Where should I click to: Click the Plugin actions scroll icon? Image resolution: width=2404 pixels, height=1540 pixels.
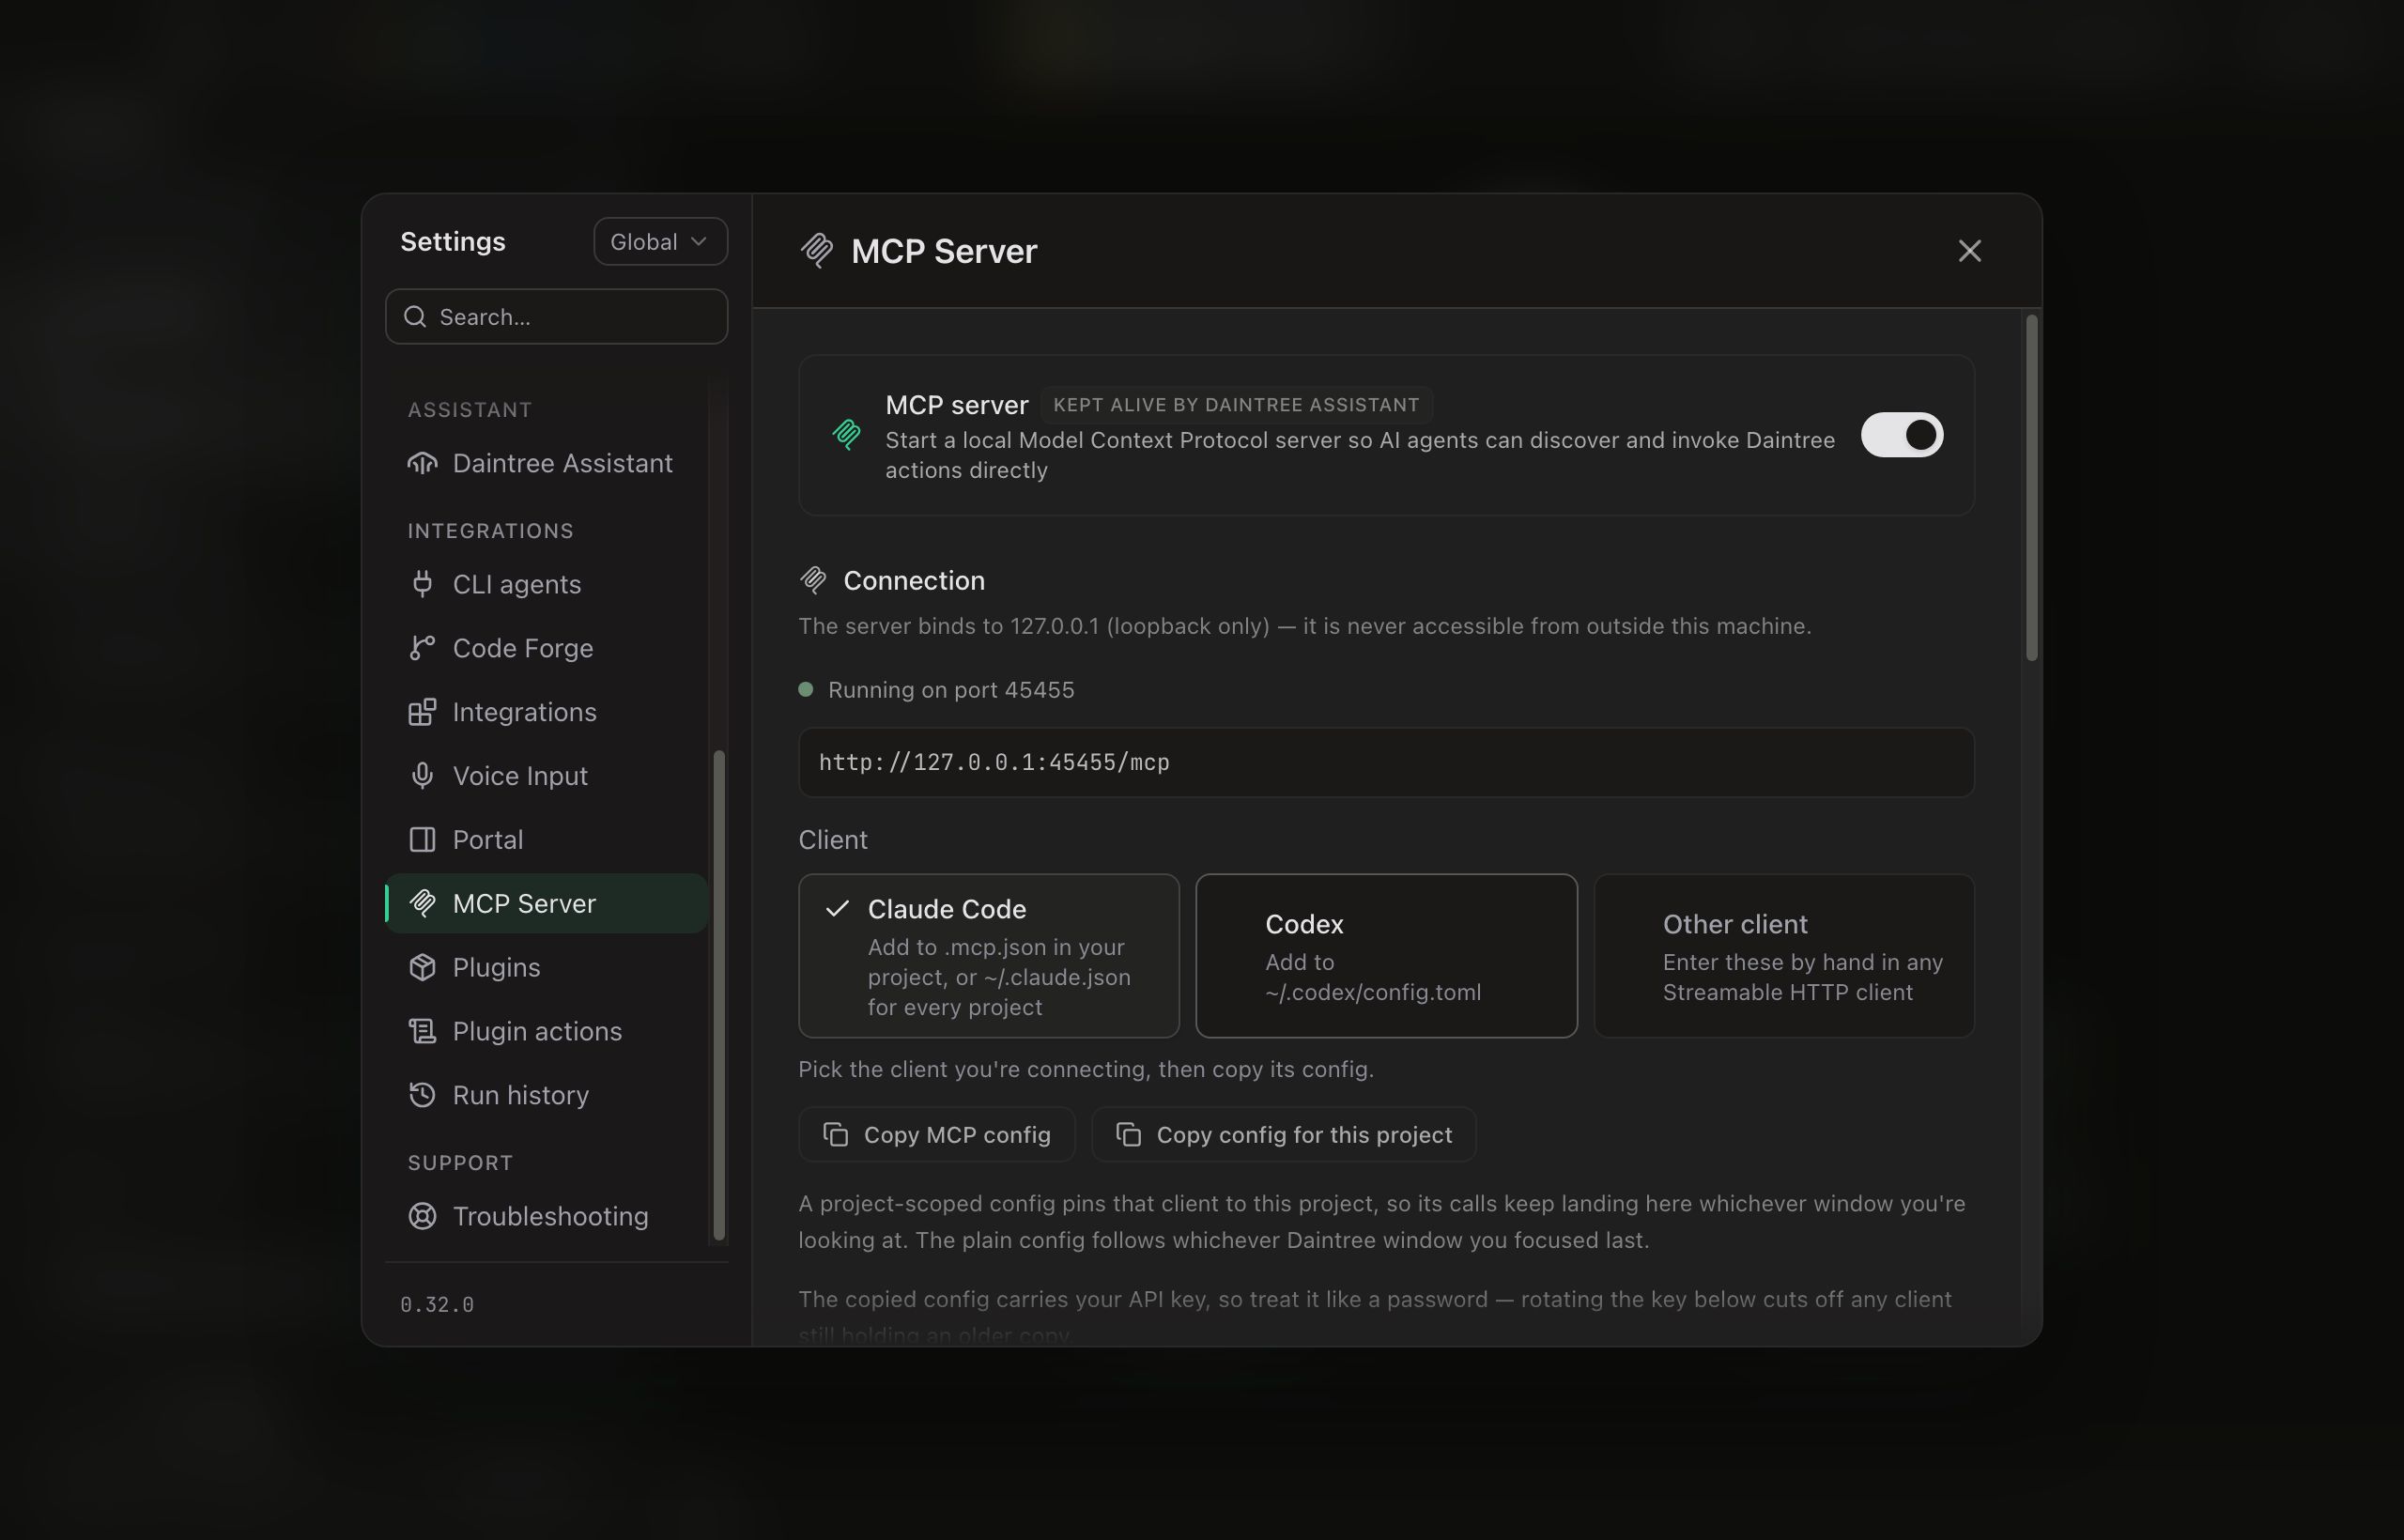point(422,1031)
